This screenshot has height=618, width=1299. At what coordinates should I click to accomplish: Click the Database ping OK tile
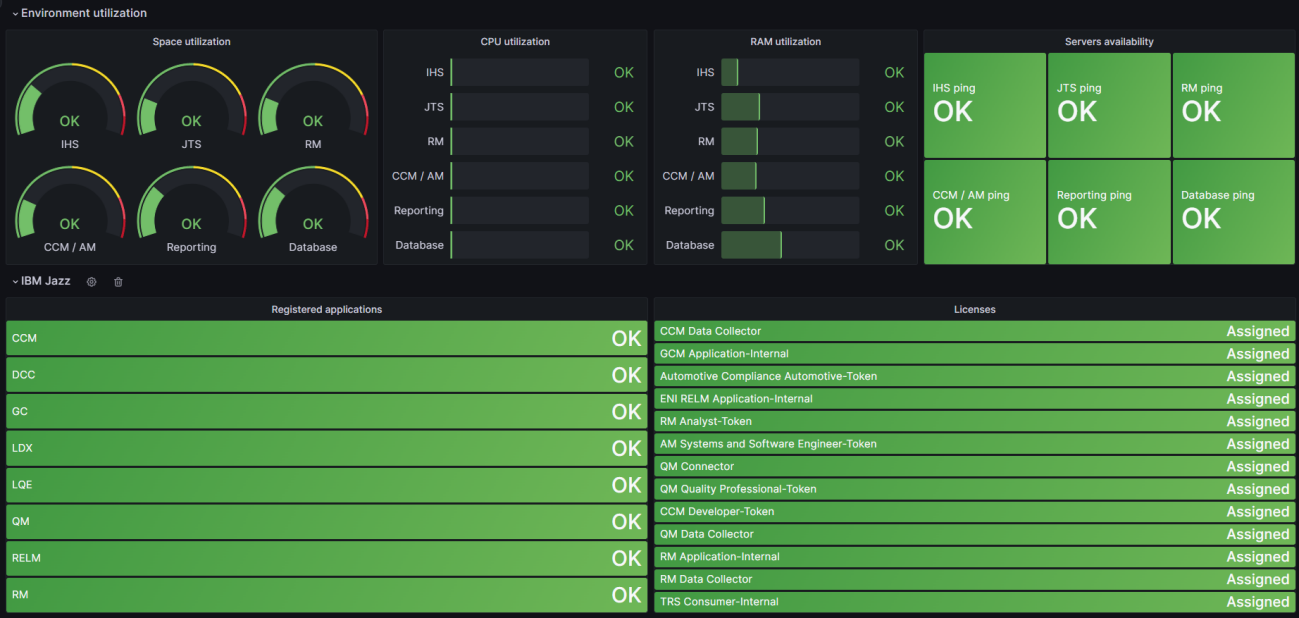click(x=1233, y=212)
